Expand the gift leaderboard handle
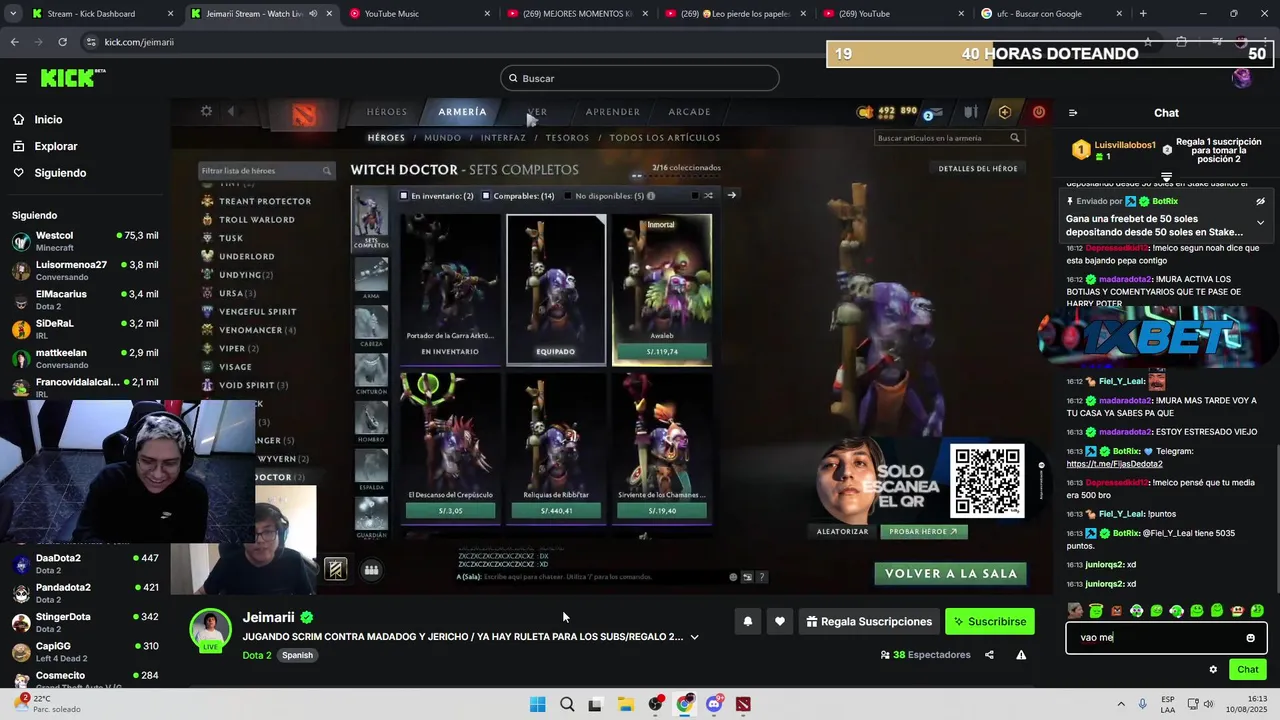 (1166, 177)
